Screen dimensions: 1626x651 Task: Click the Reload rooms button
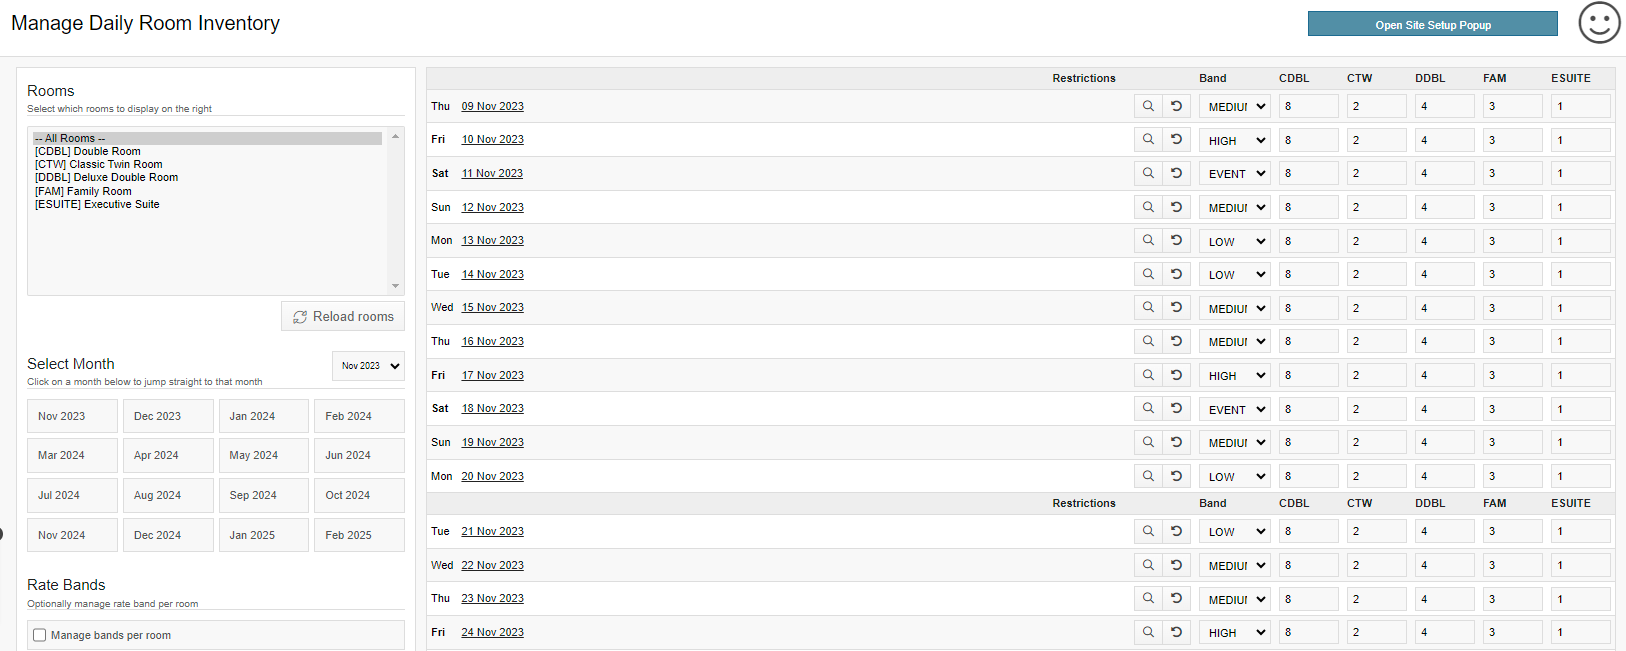[343, 316]
